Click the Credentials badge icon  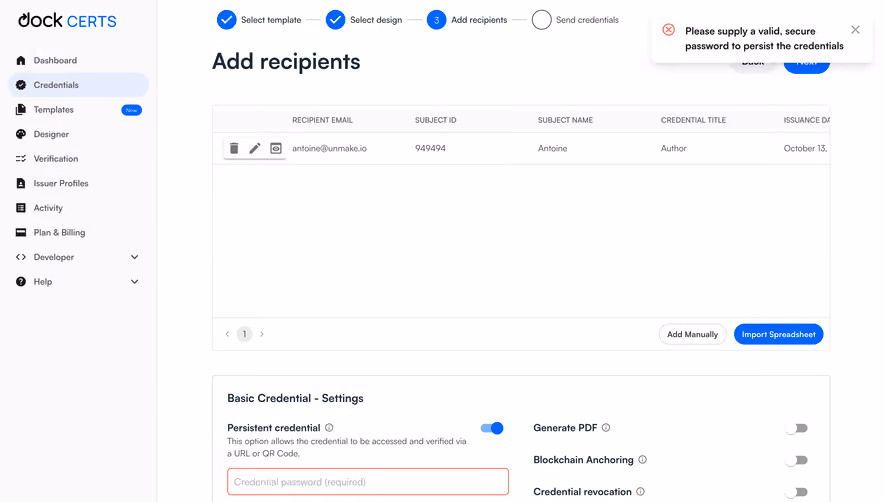[21, 85]
